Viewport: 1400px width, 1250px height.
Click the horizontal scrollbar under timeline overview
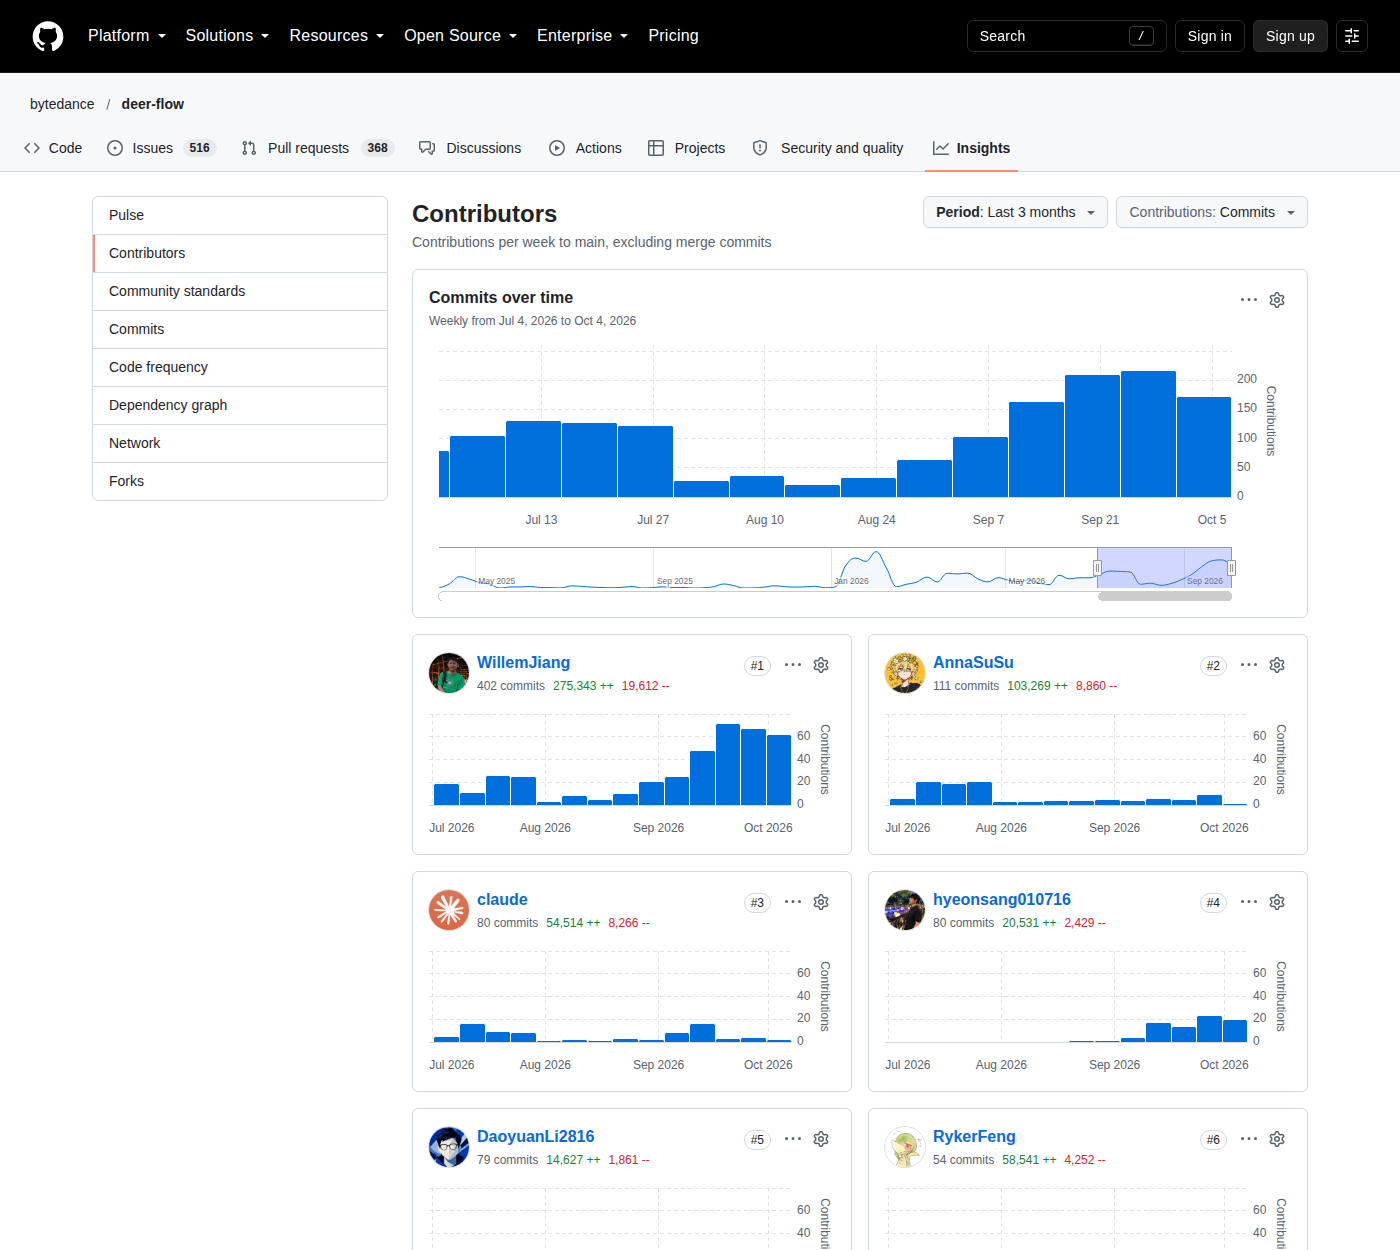tap(1165, 596)
